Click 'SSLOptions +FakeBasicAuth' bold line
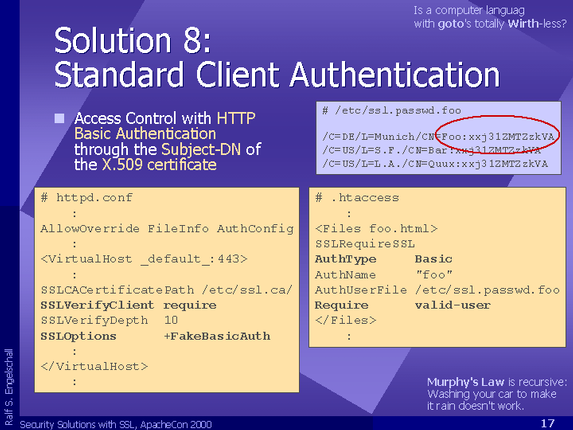The width and height of the screenshot is (573, 430). [x=155, y=336]
